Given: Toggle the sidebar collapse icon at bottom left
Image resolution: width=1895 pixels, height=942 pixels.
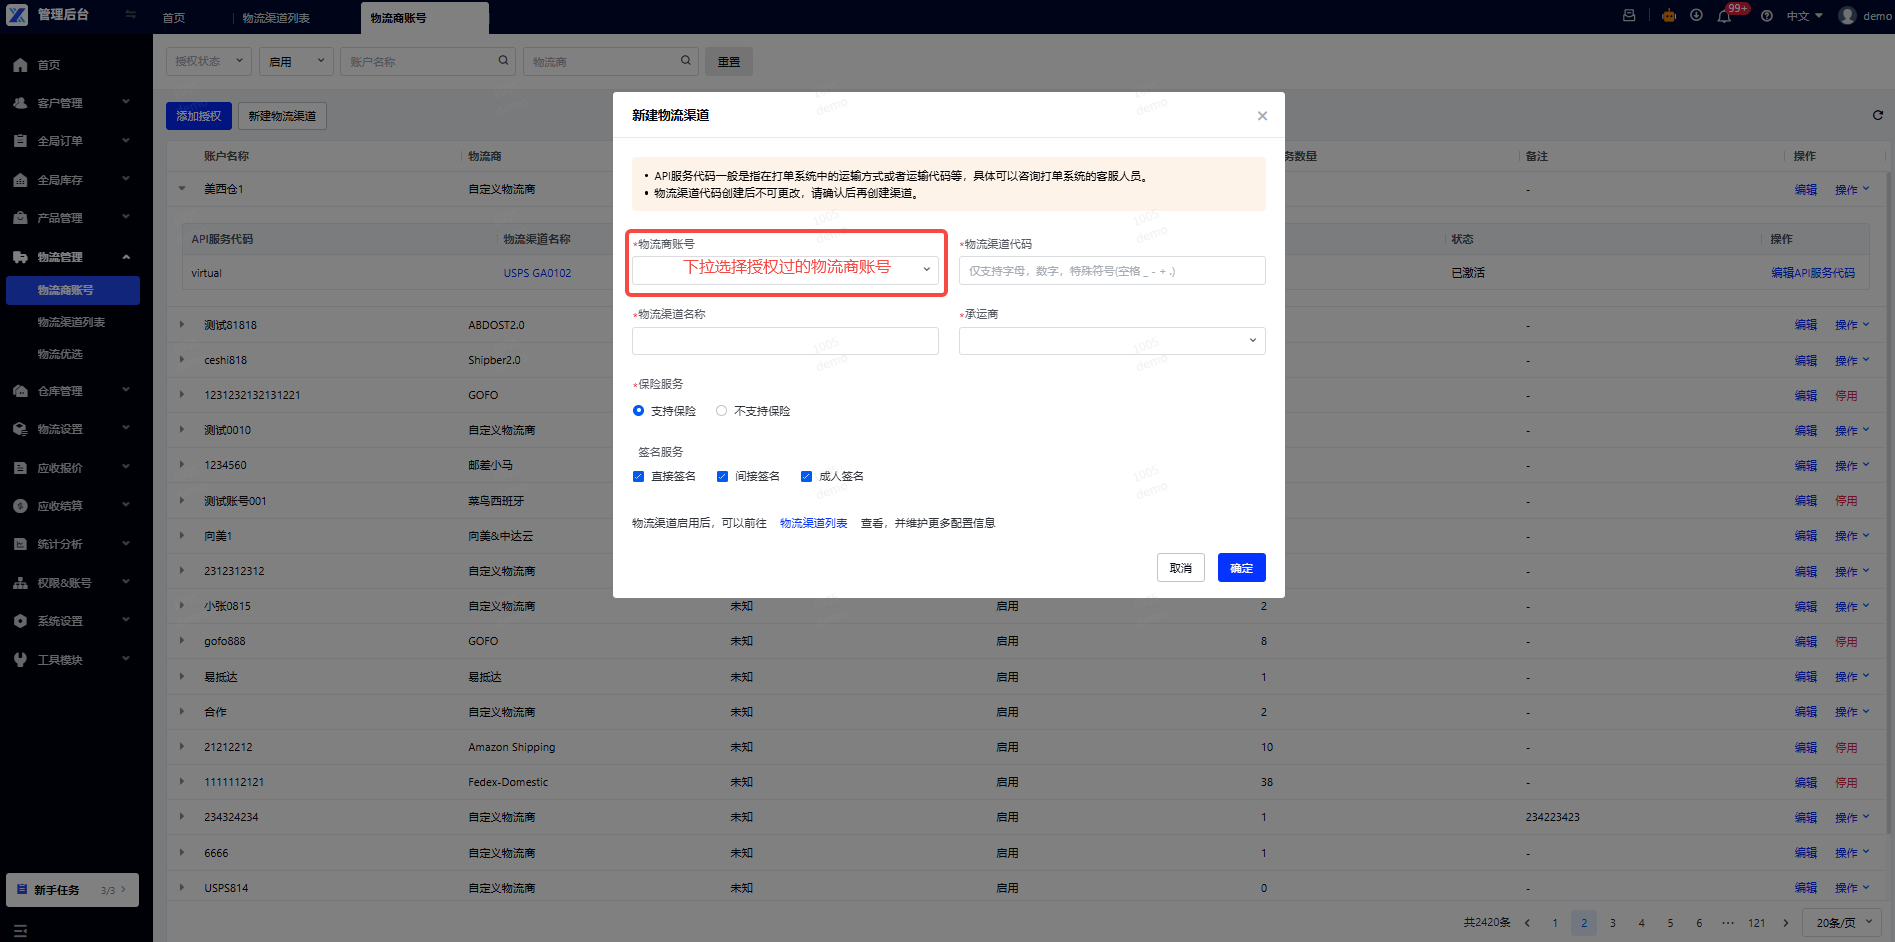Looking at the screenshot, I should pos(20,930).
